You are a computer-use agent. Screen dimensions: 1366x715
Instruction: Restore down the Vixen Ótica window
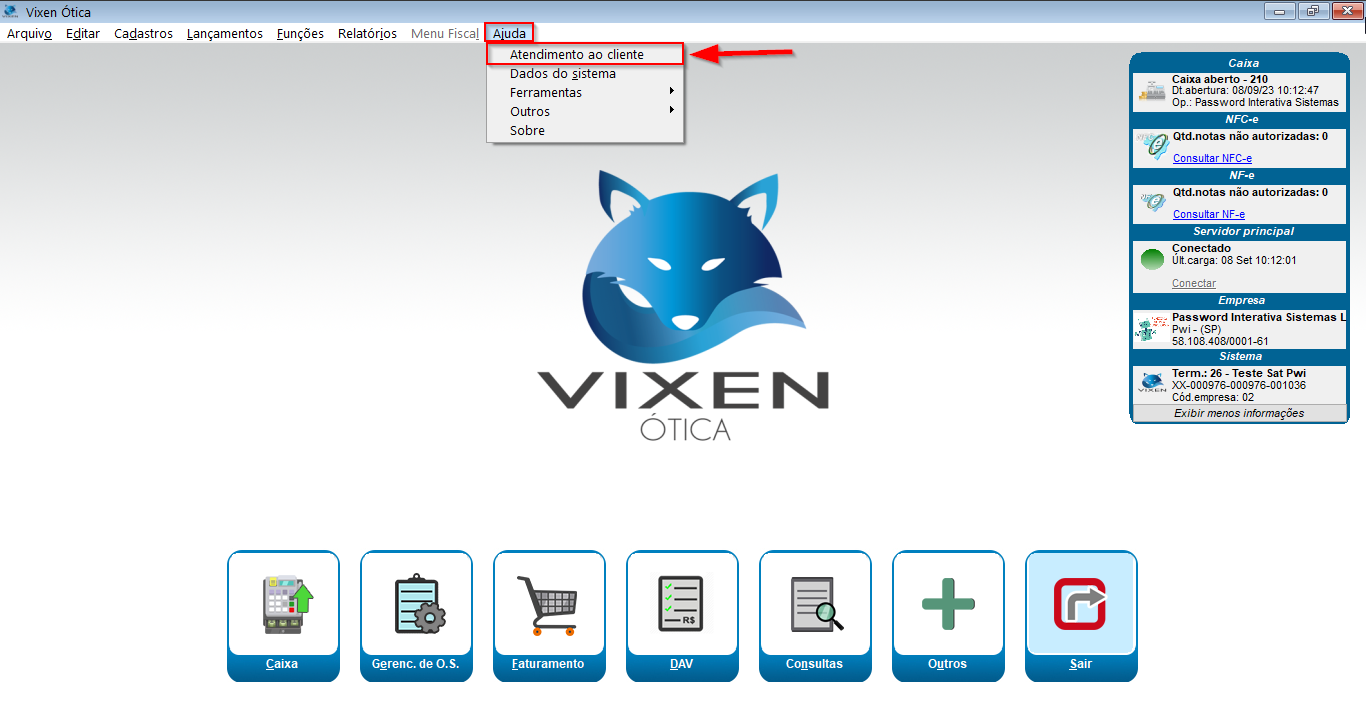(1312, 11)
